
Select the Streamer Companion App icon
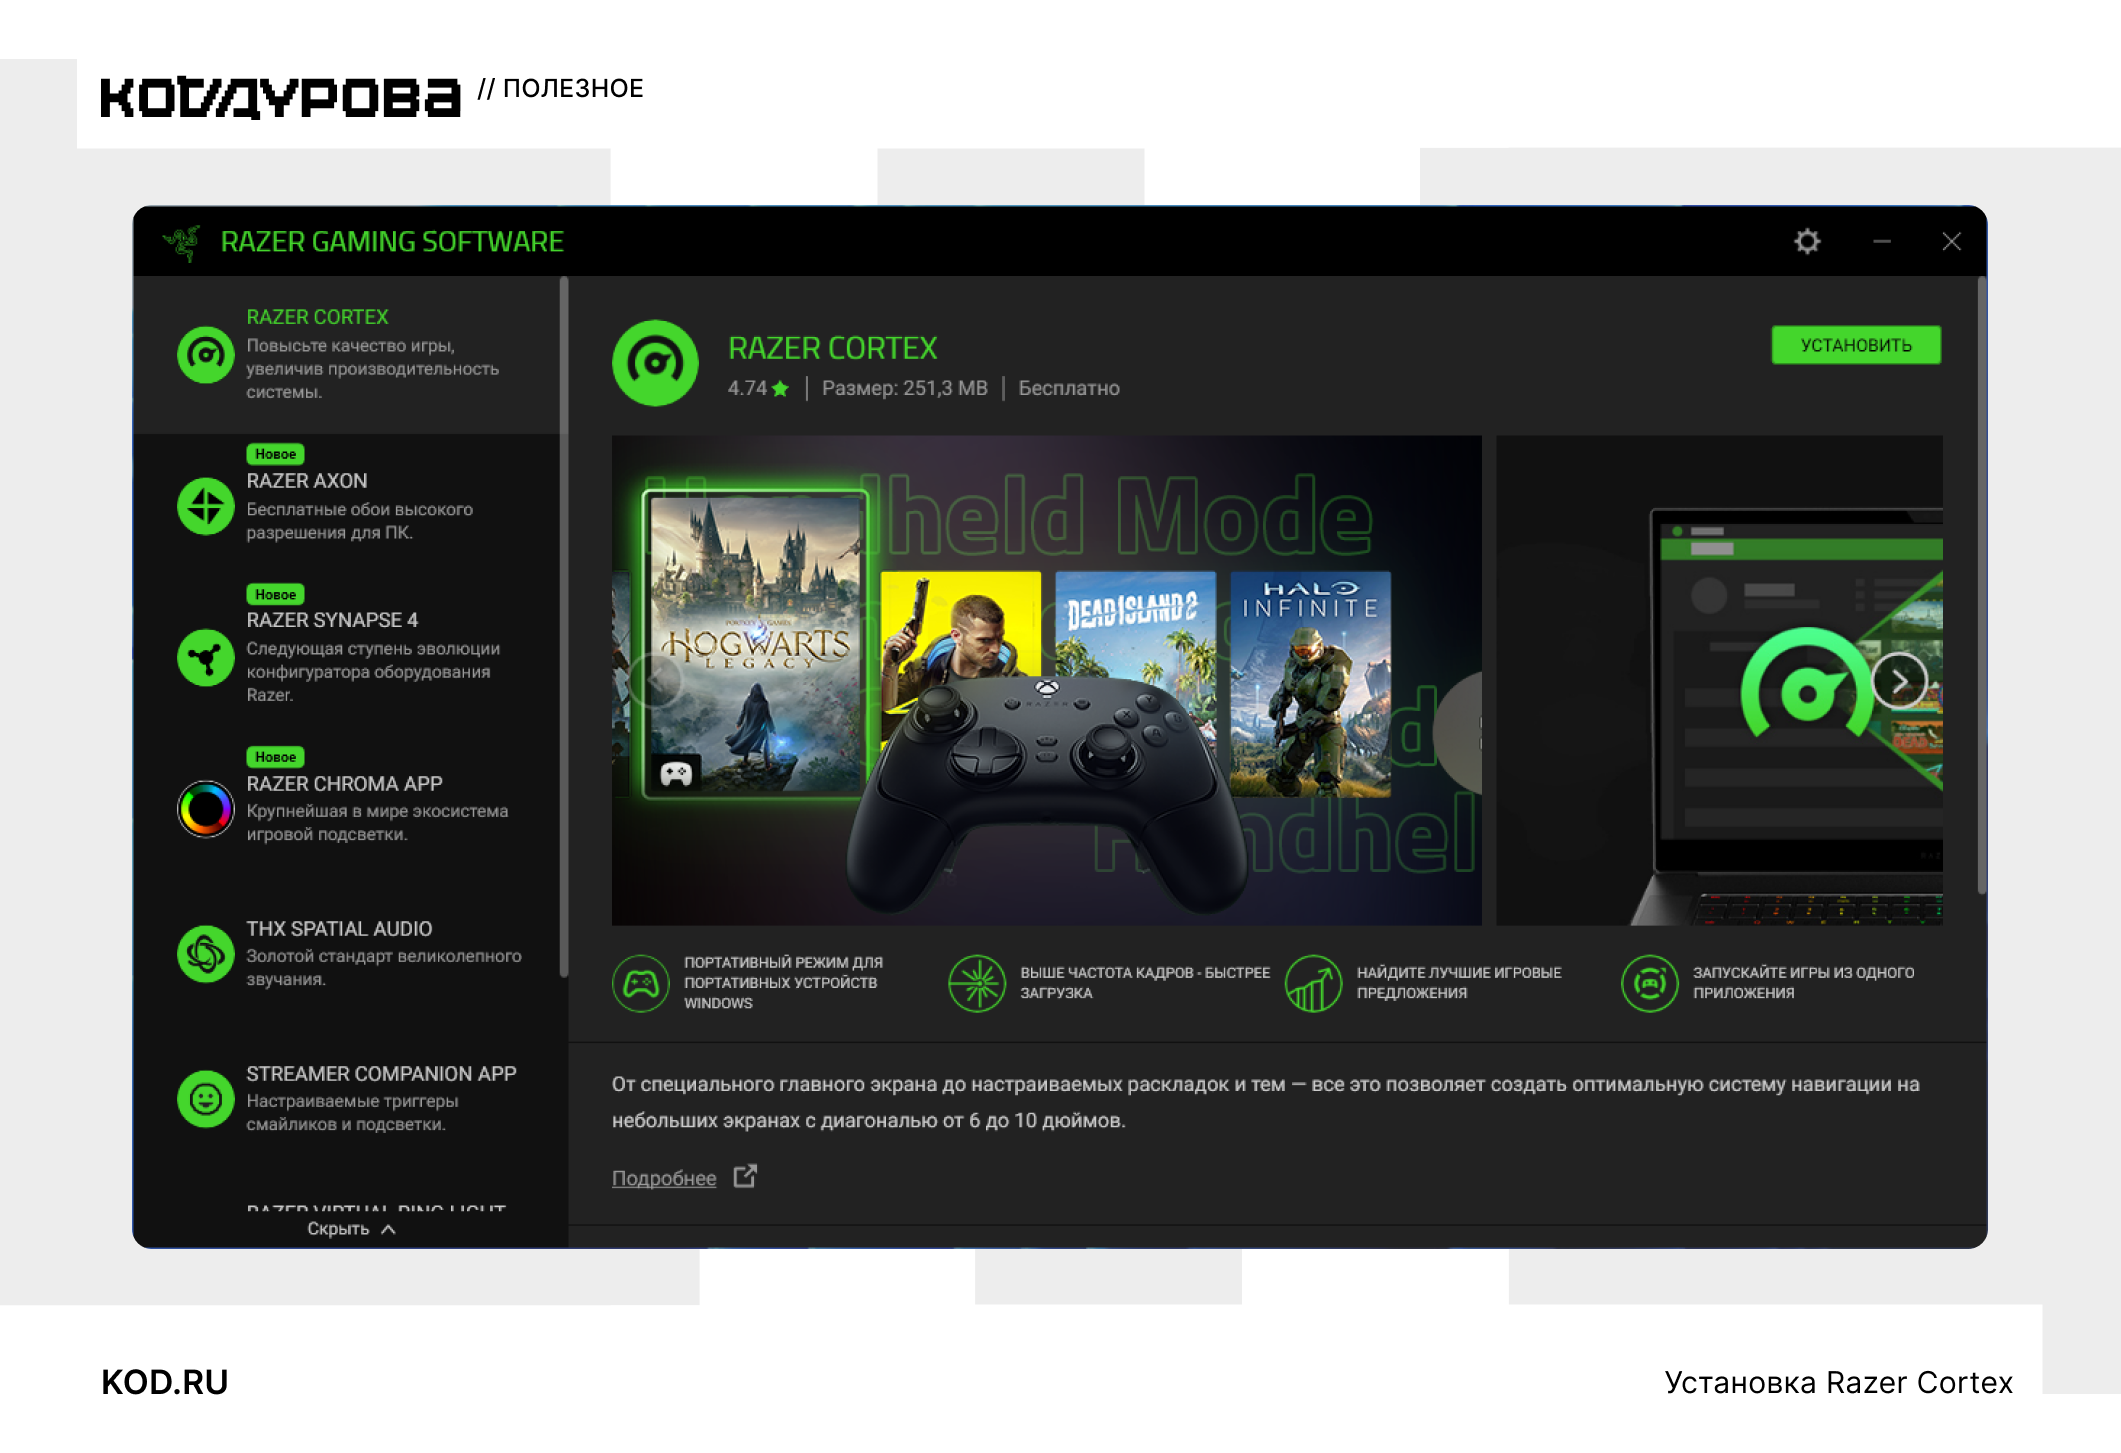click(x=205, y=1099)
